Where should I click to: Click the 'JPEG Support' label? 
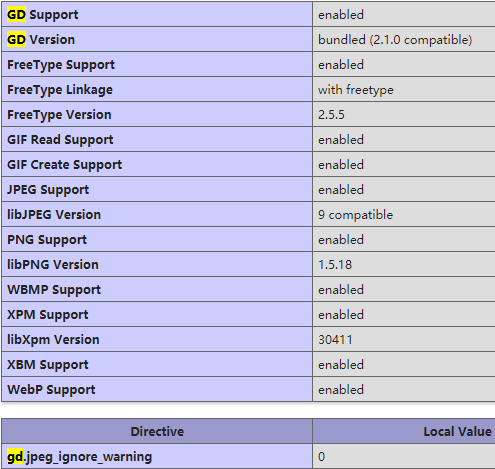48,190
